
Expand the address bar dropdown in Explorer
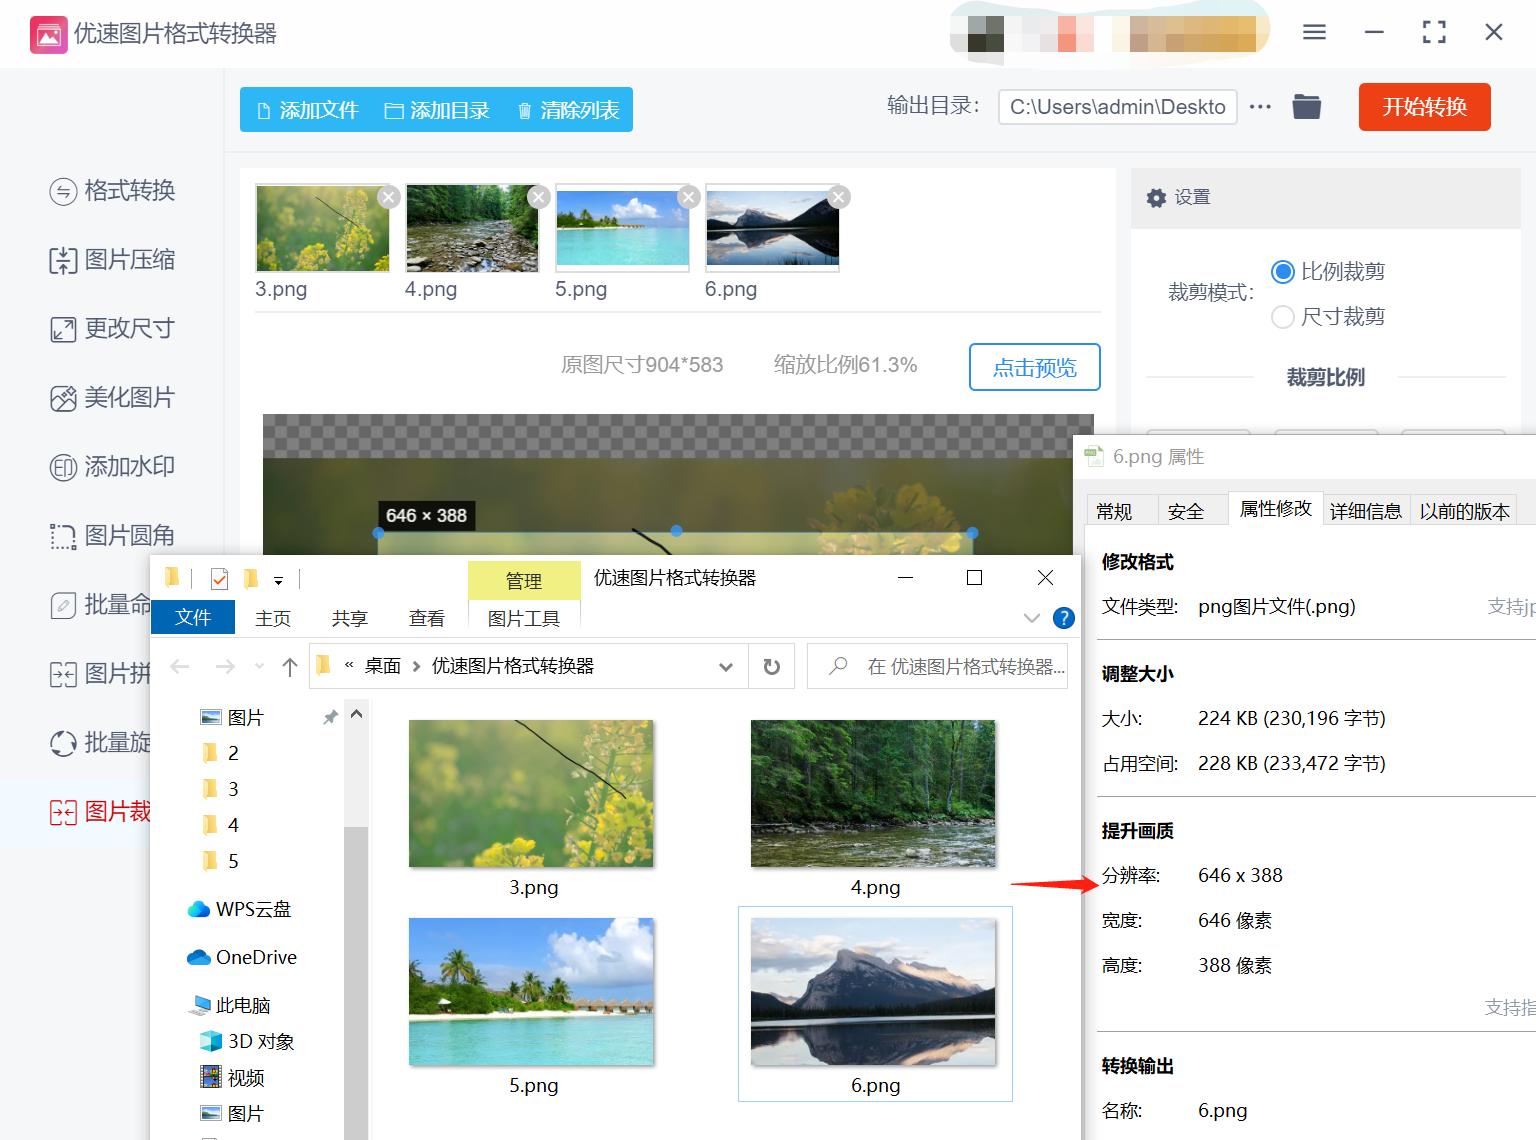(725, 665)
